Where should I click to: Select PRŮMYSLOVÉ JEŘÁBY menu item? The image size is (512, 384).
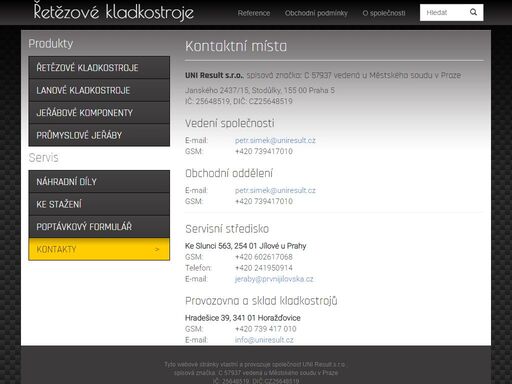(99, 135)
